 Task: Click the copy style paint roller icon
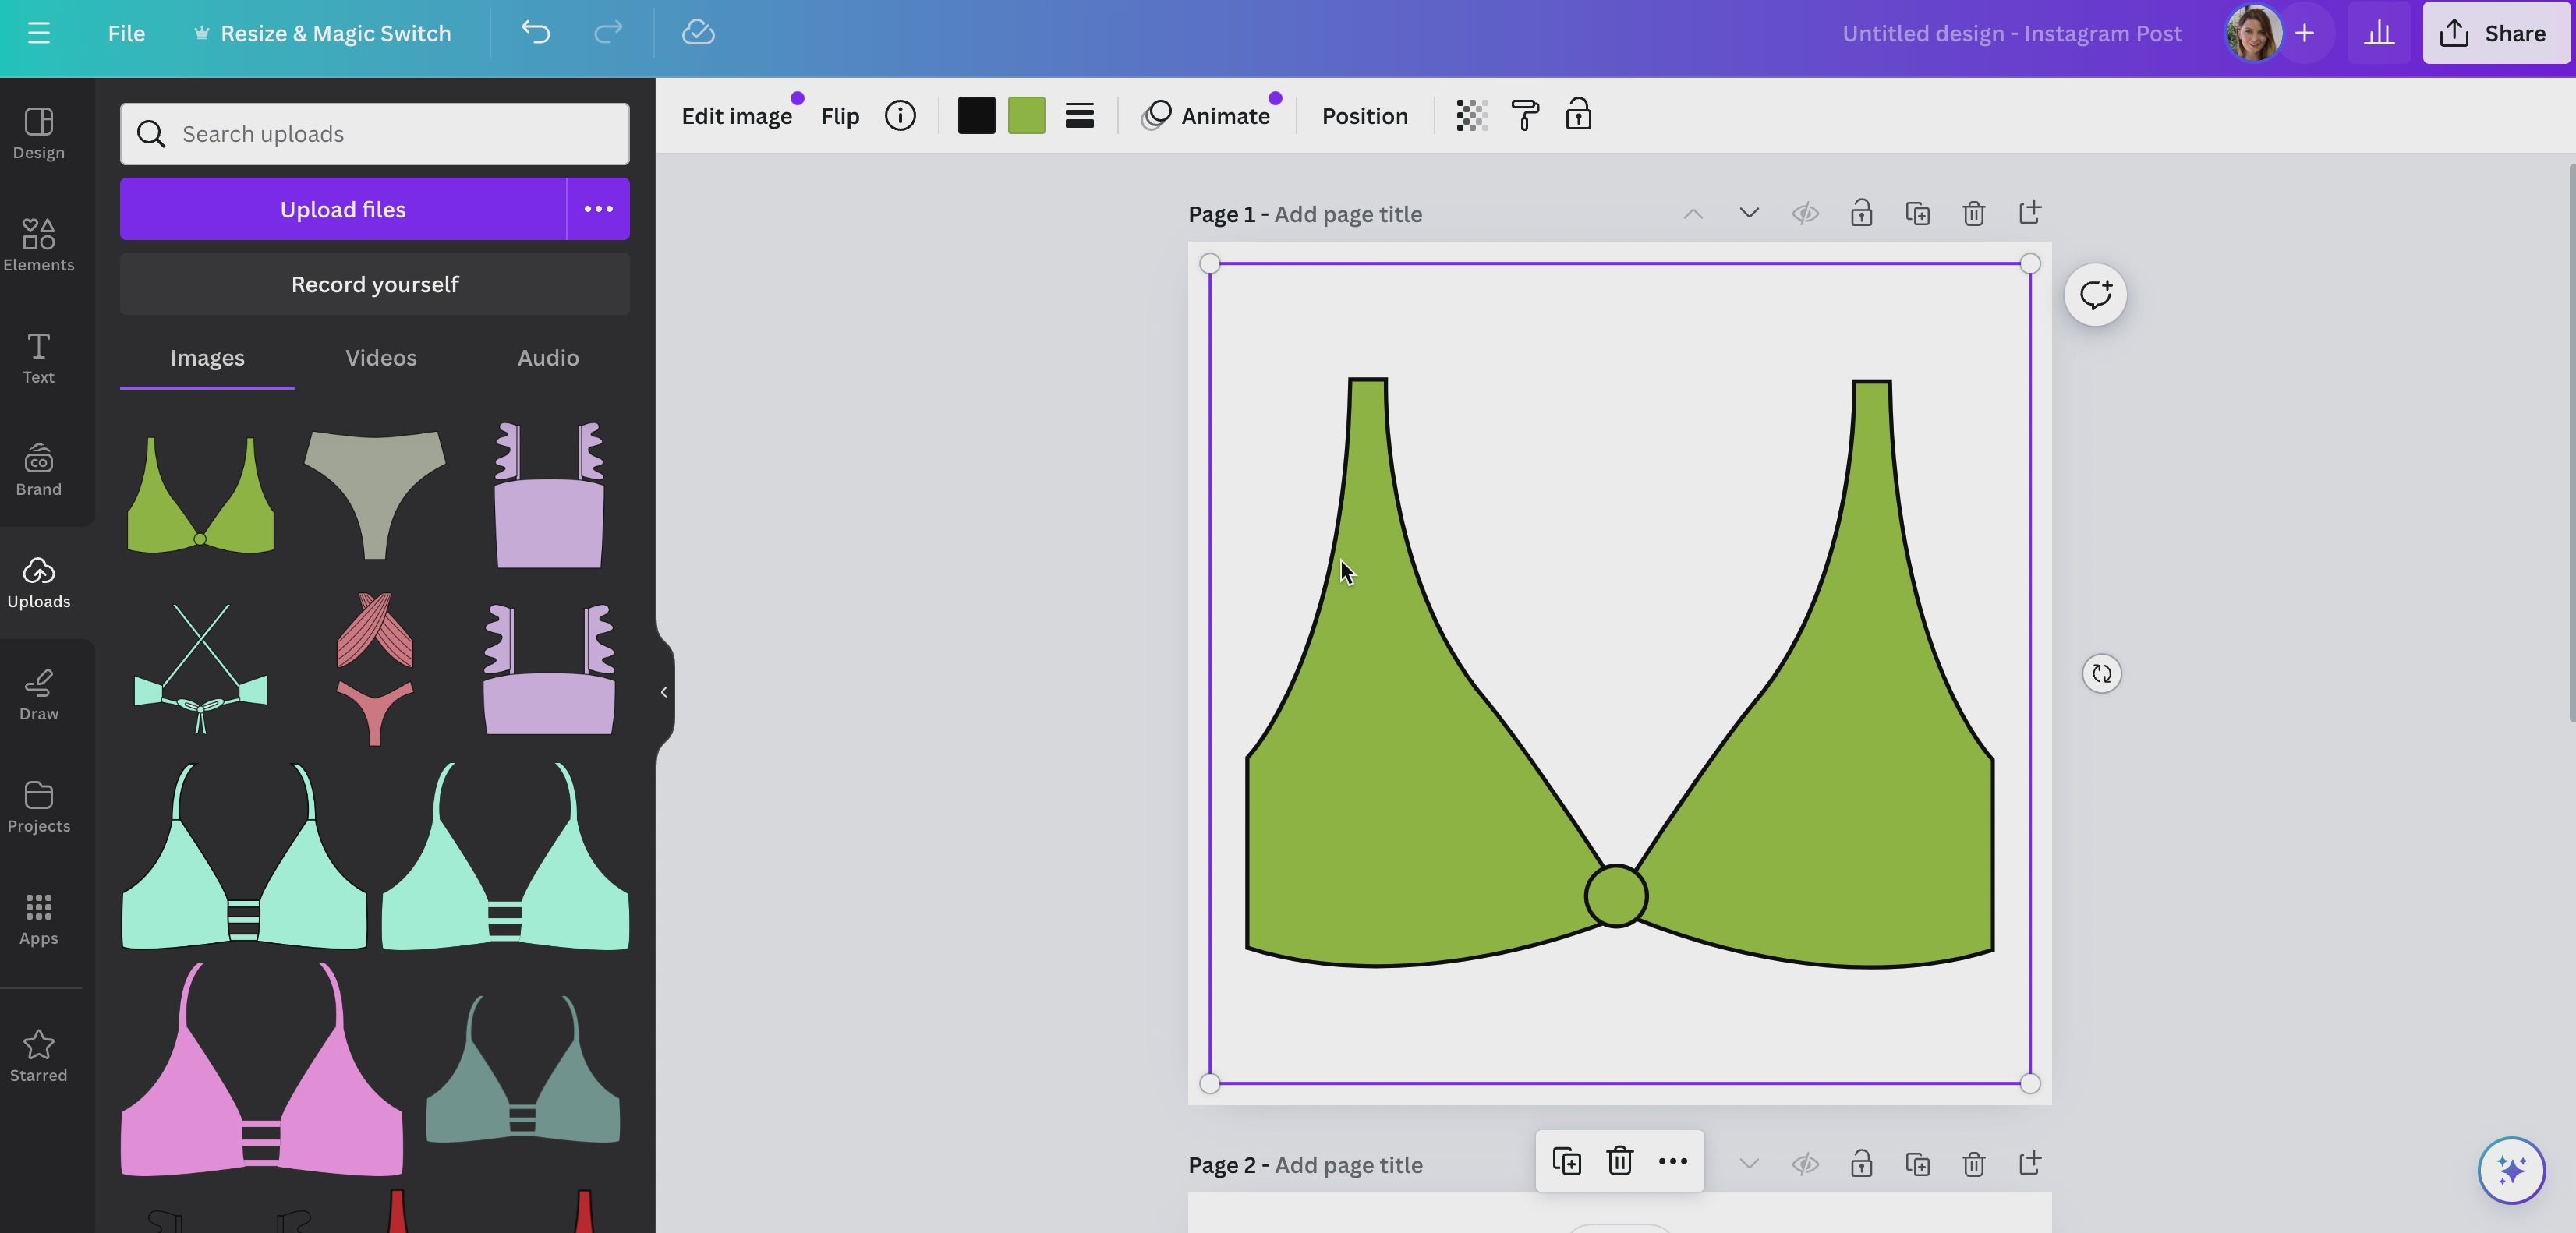pyautogui.click(x=1525, y=116)
